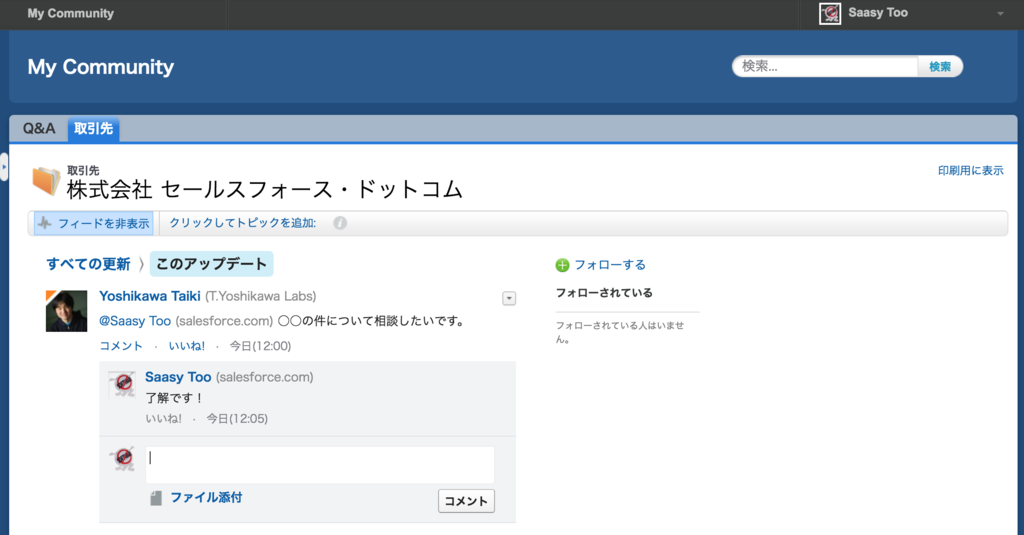Like the 了解です！ comment with いいね!
Viewport: 1024px width, 535px height.
[163, 419]
